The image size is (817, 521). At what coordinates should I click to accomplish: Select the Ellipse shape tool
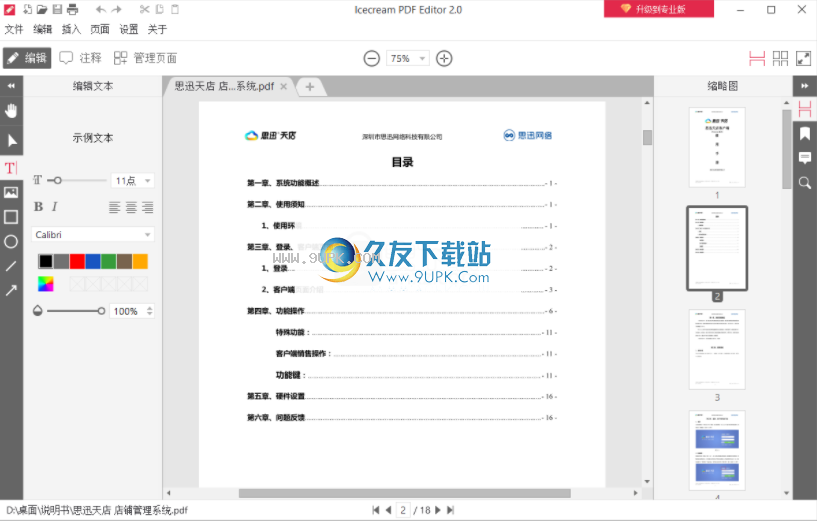click(11, 242)
